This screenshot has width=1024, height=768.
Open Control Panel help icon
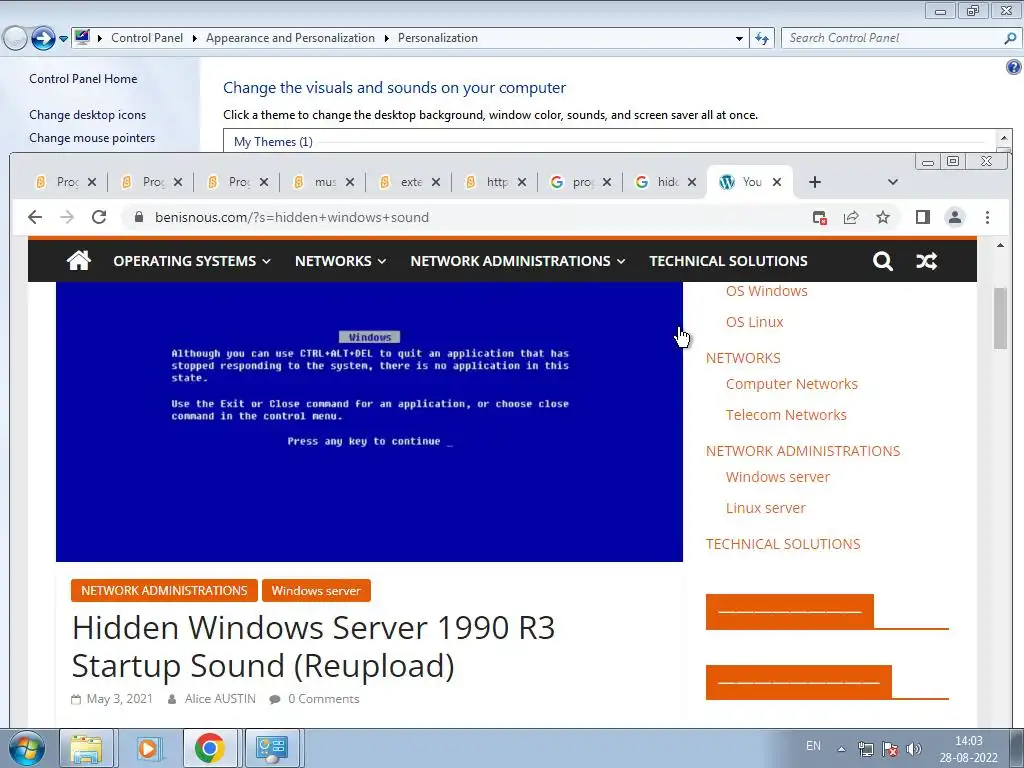1014,67
